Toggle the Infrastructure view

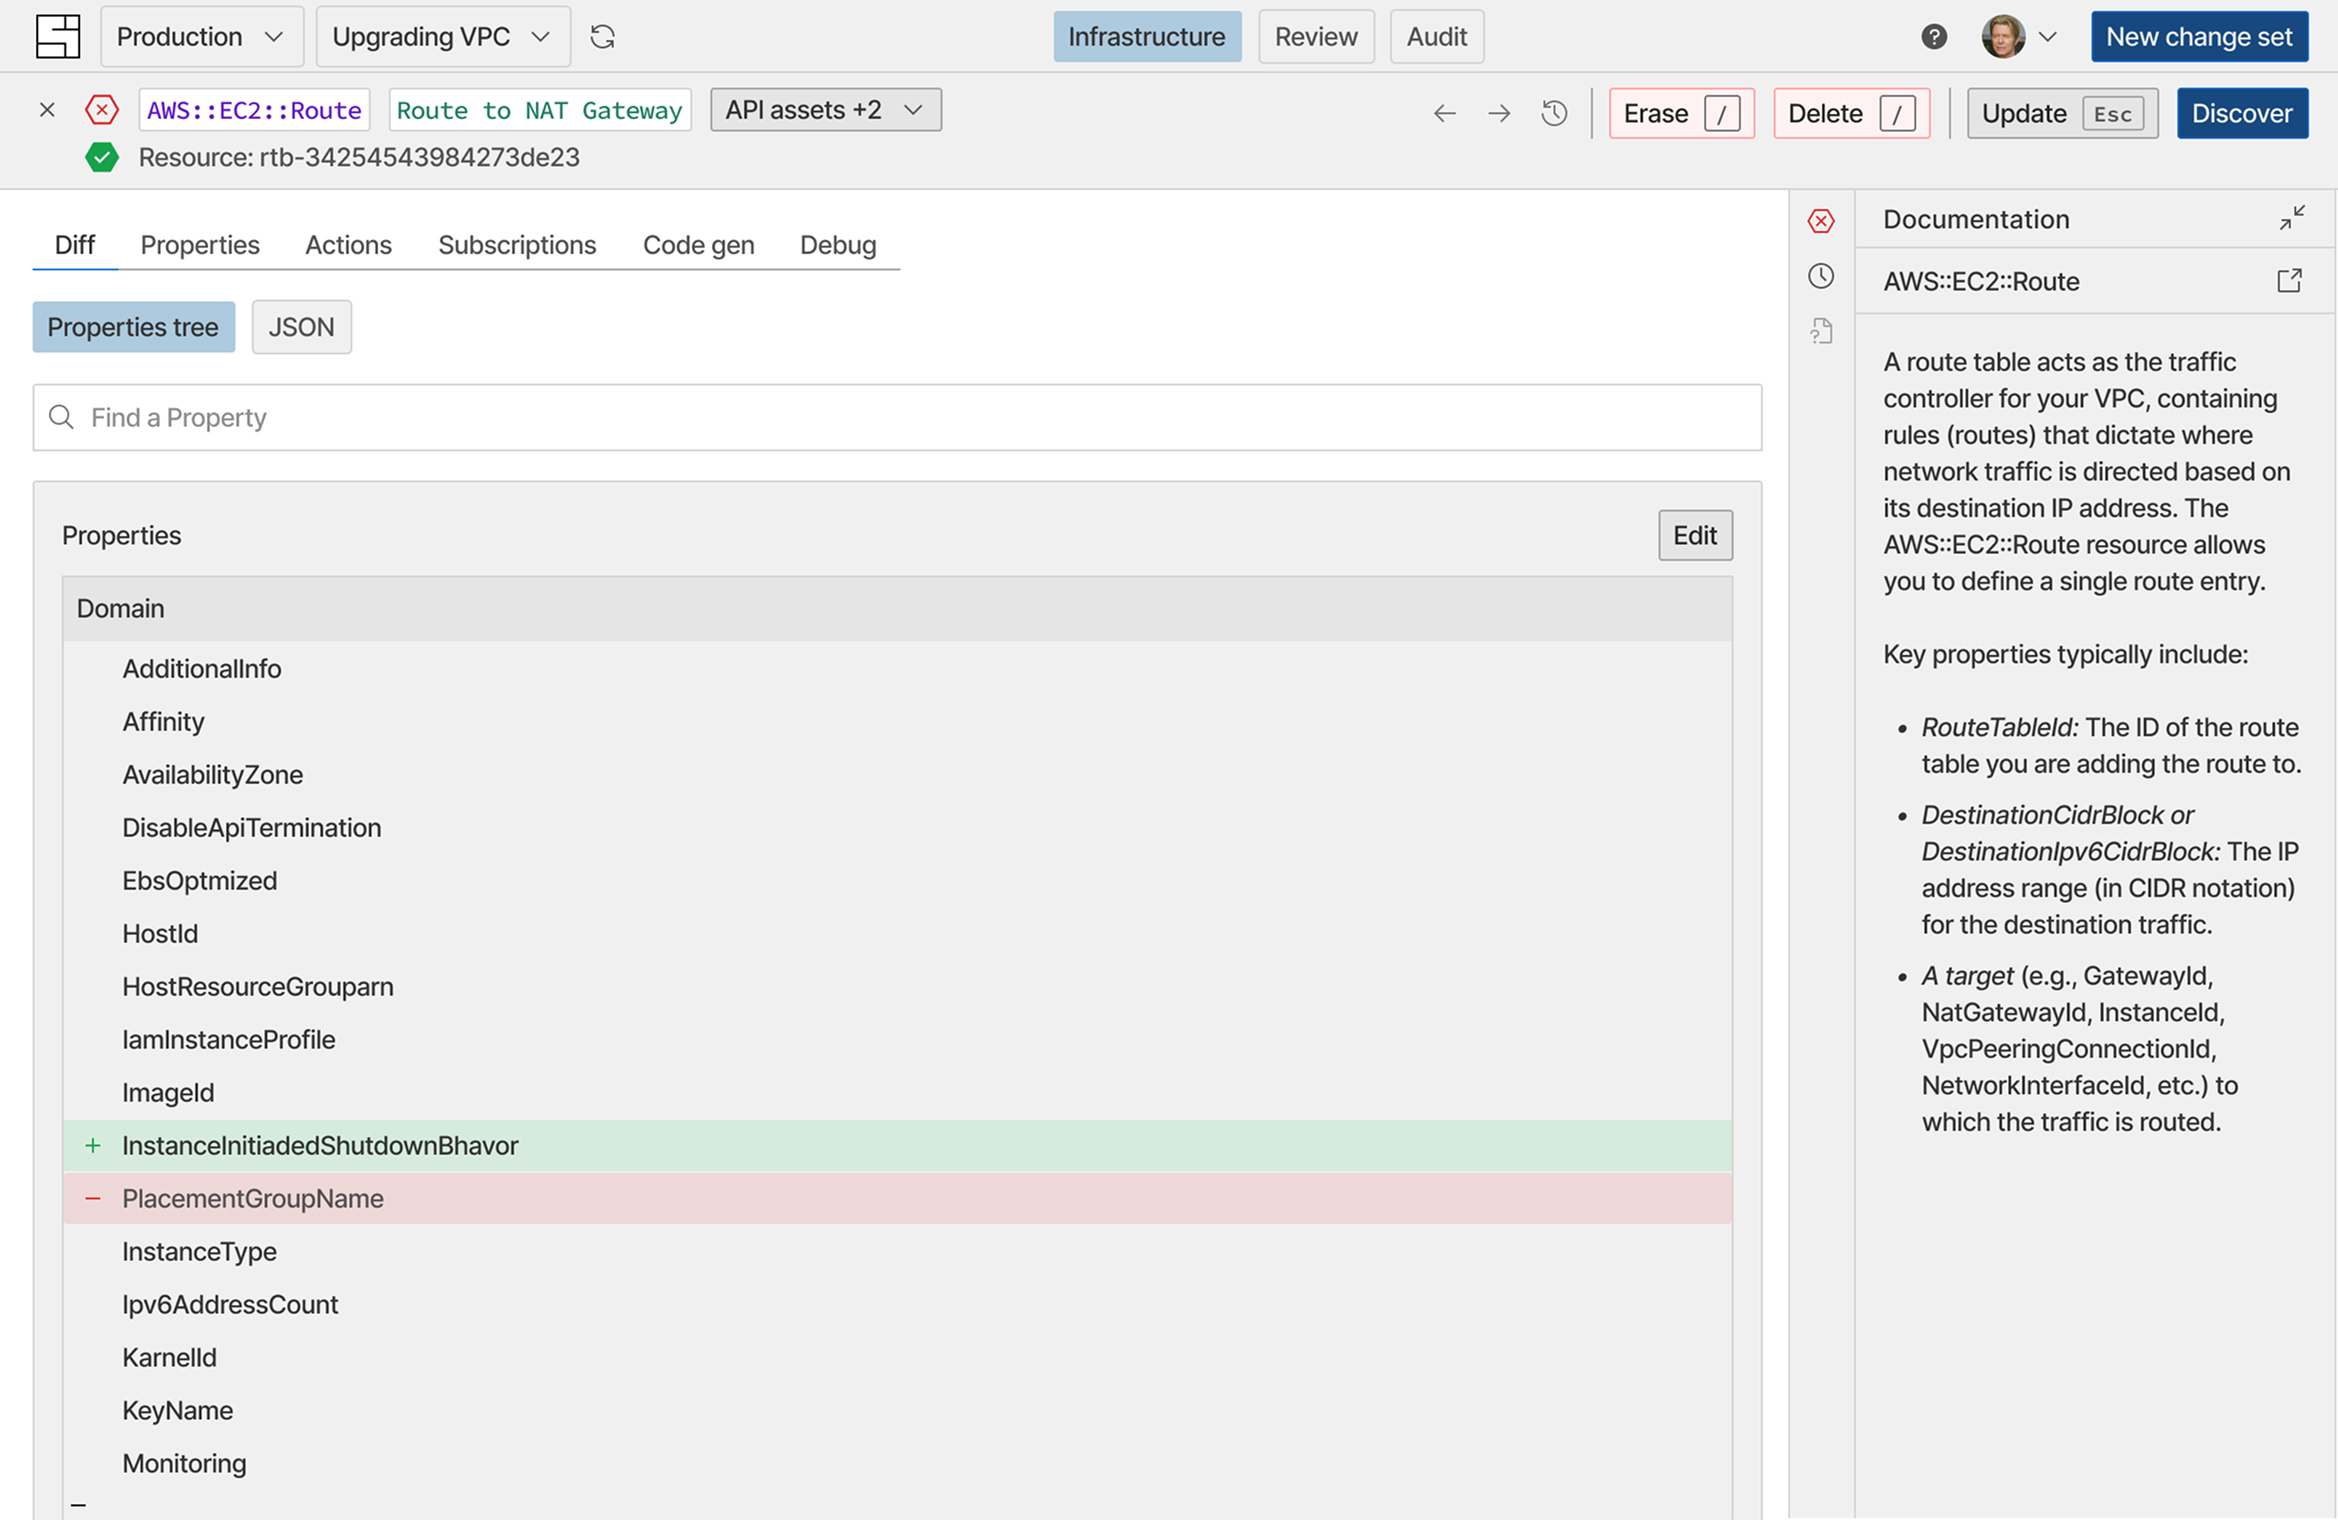click(x=1146, y=37)
